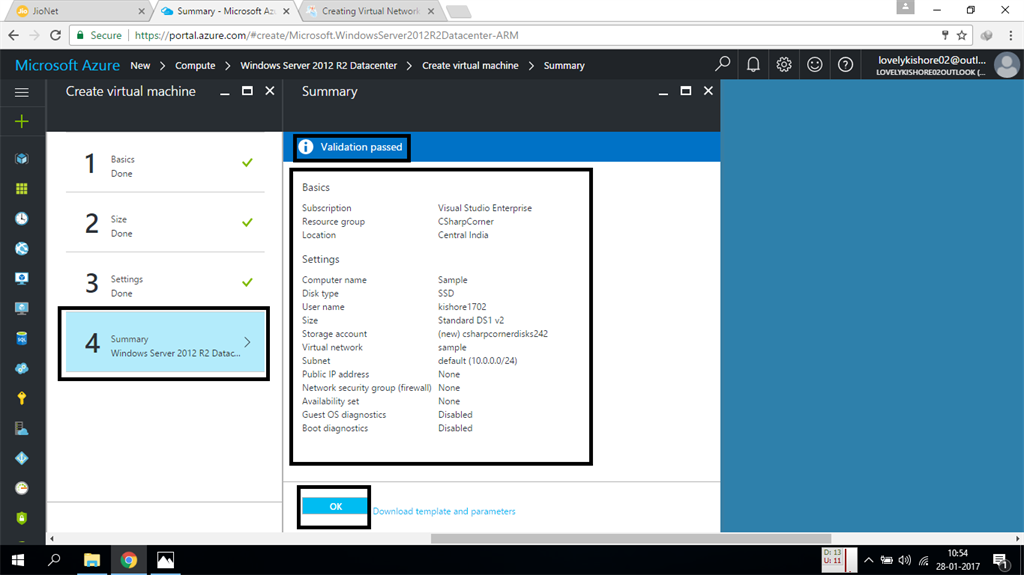Close the JioNet browser tab
Screen dimensions: 1024x575
(141, 11)
